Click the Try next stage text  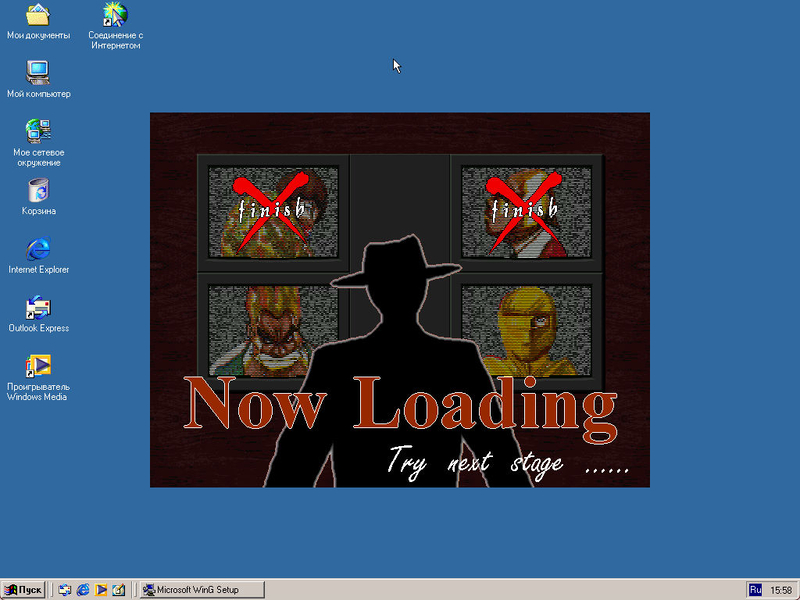[x=508, y=462]
